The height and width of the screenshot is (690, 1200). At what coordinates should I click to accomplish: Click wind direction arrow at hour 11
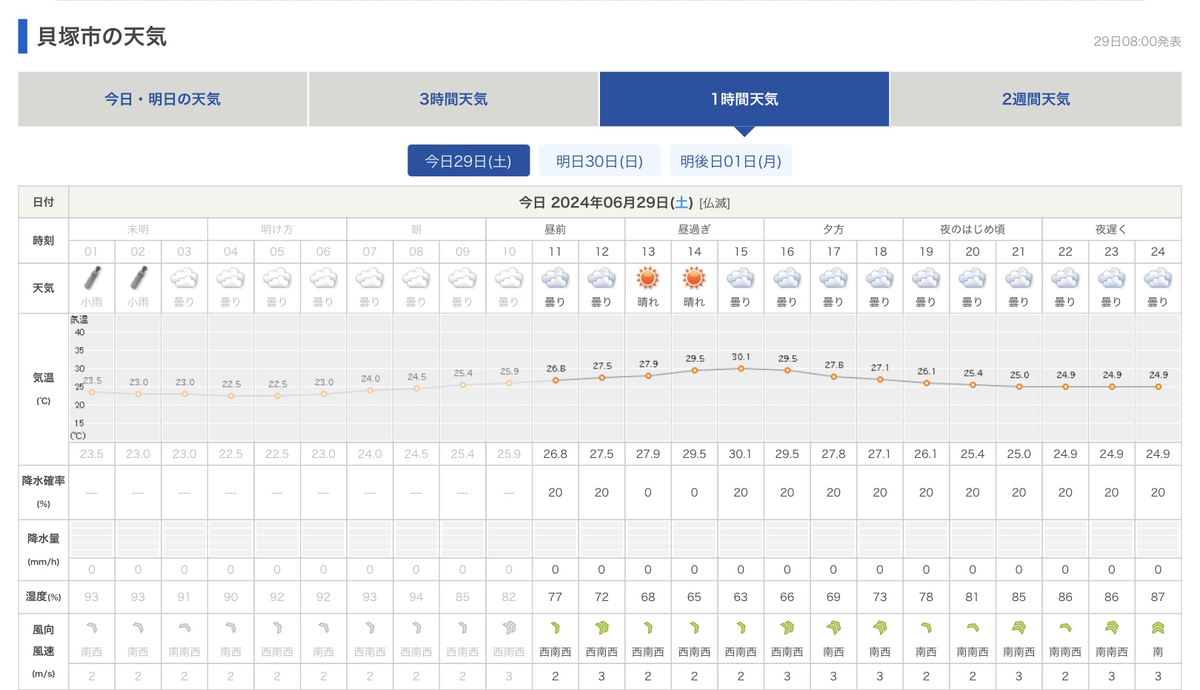coord(555,628)
